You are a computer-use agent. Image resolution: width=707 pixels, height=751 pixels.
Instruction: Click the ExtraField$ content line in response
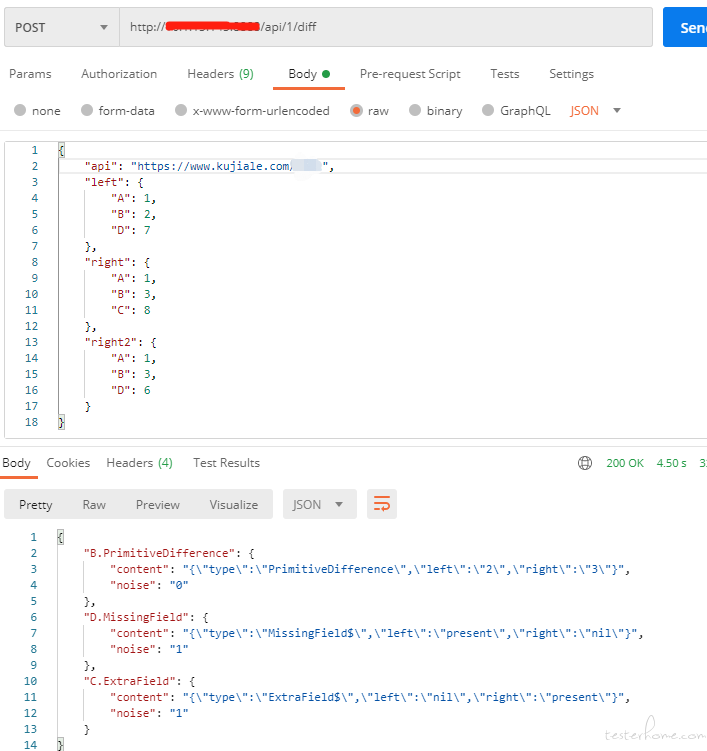point(369,697)
